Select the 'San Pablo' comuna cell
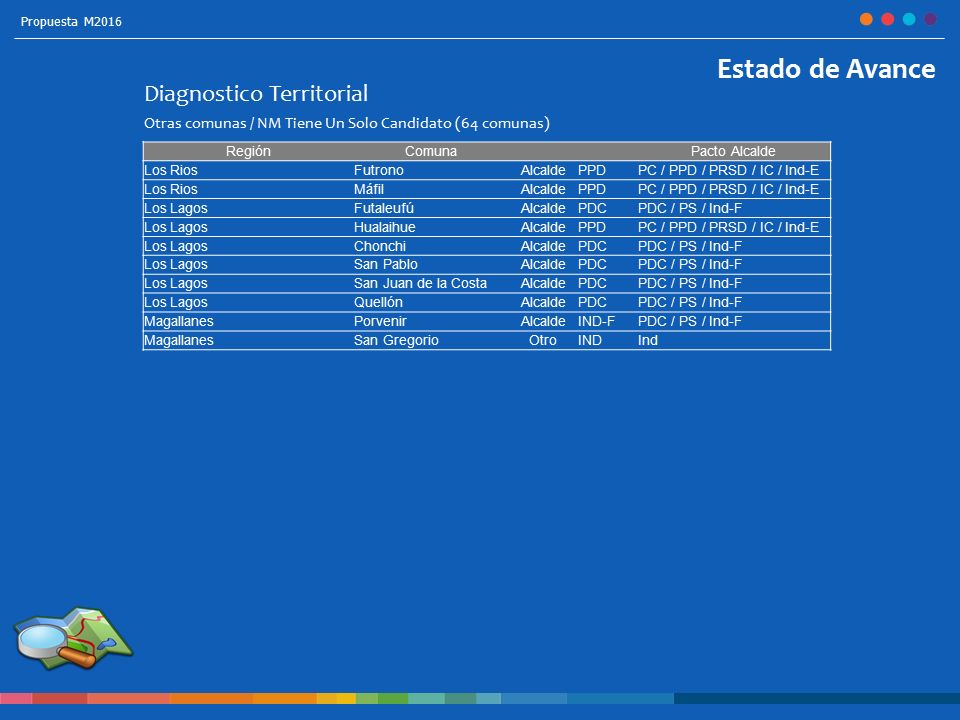The image size is (960, 720). tap(385, 264)
